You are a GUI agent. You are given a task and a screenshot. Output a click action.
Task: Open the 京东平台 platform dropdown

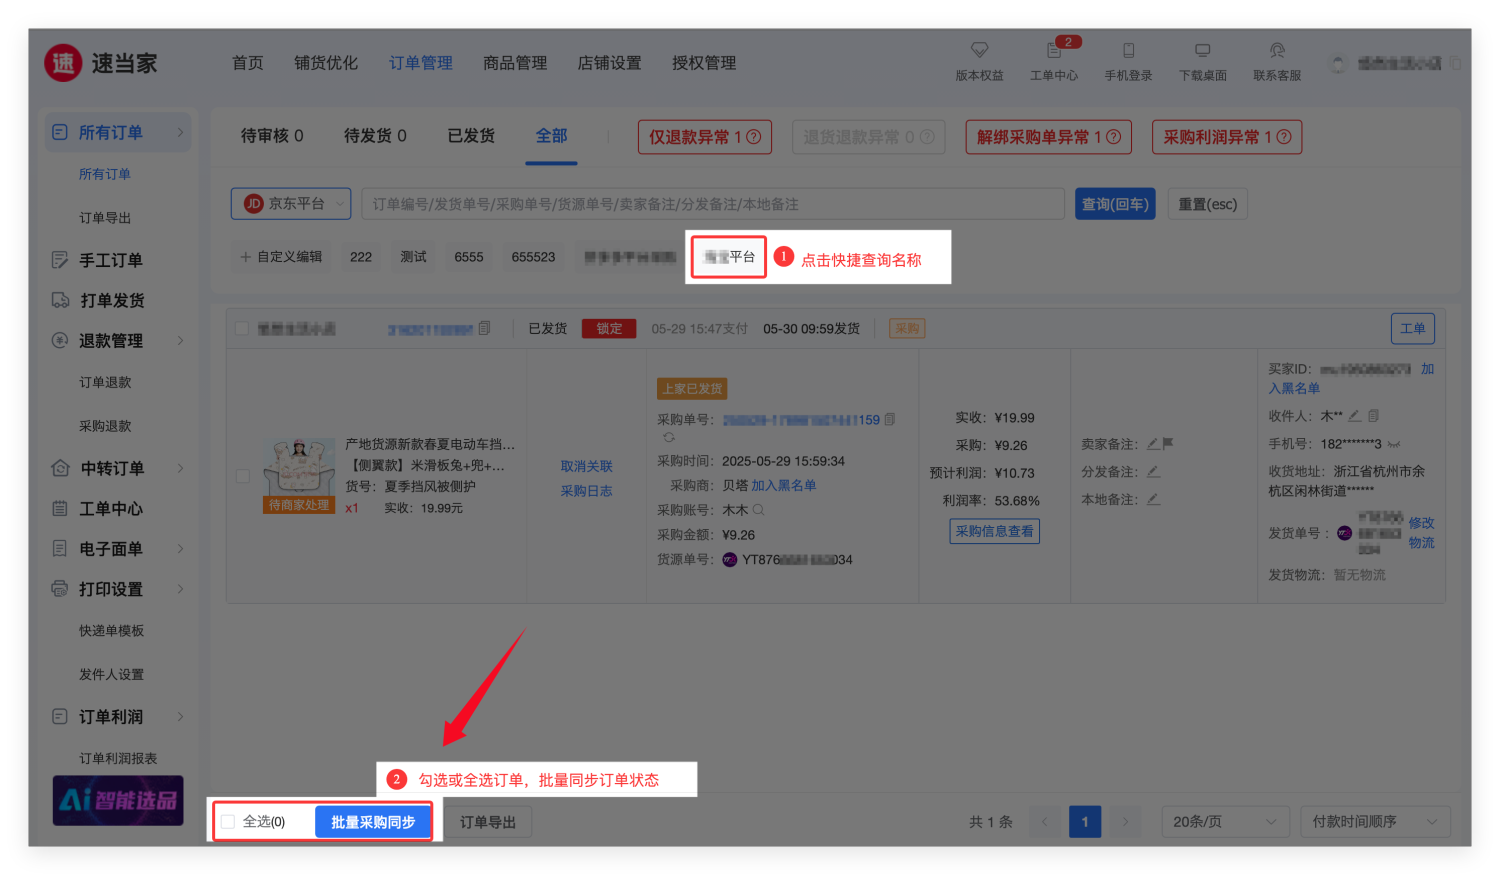(x=291, y=204)
